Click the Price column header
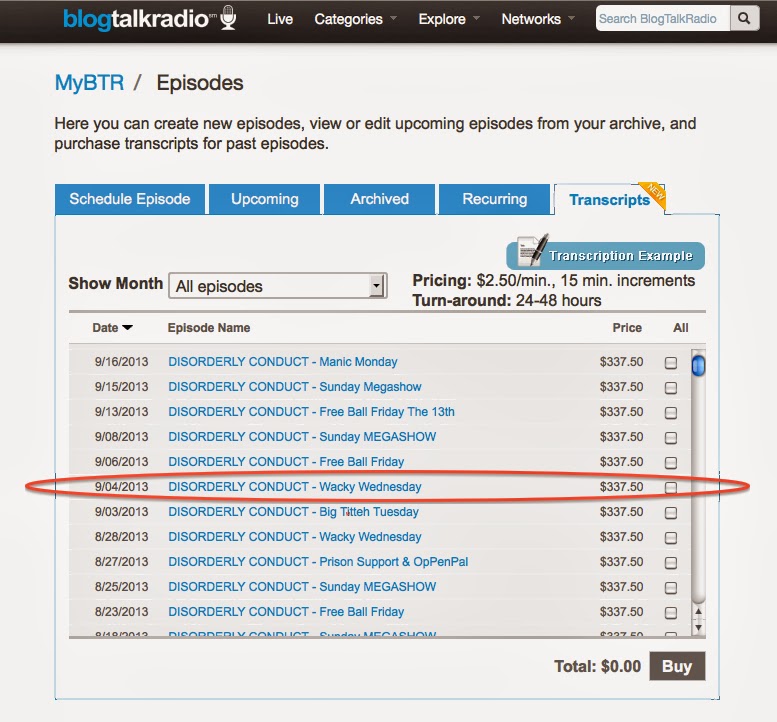This screenshot has width=777, height=722. pyautogui.click(x=627, y=328)
